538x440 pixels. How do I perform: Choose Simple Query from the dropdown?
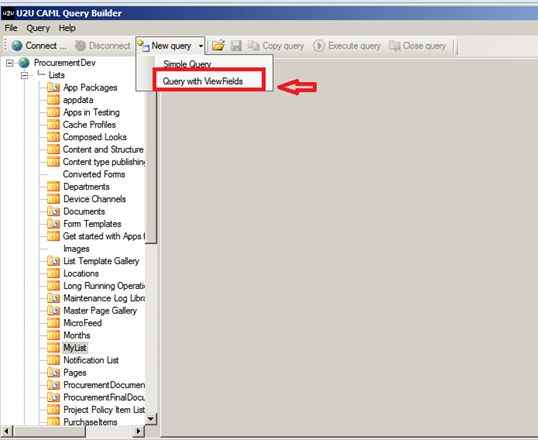coord(187,64)
